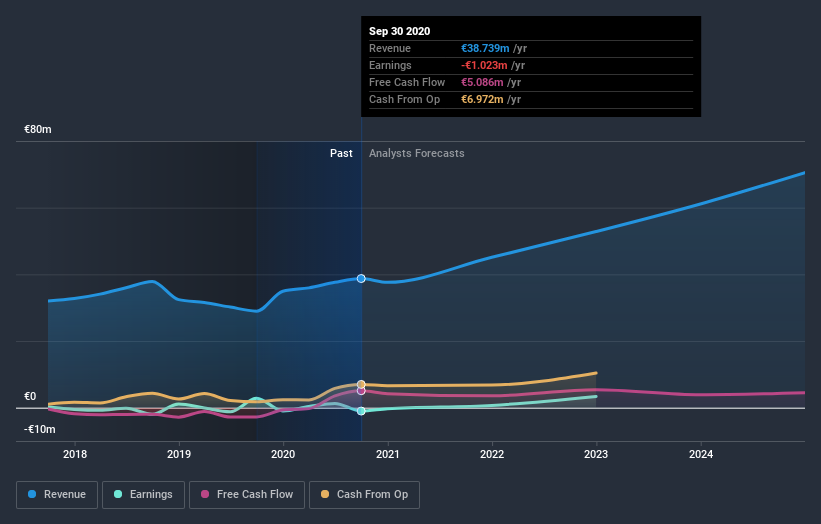Toggle the Earnings legend button
The image size is (821, 524).
tap(143, 495)
